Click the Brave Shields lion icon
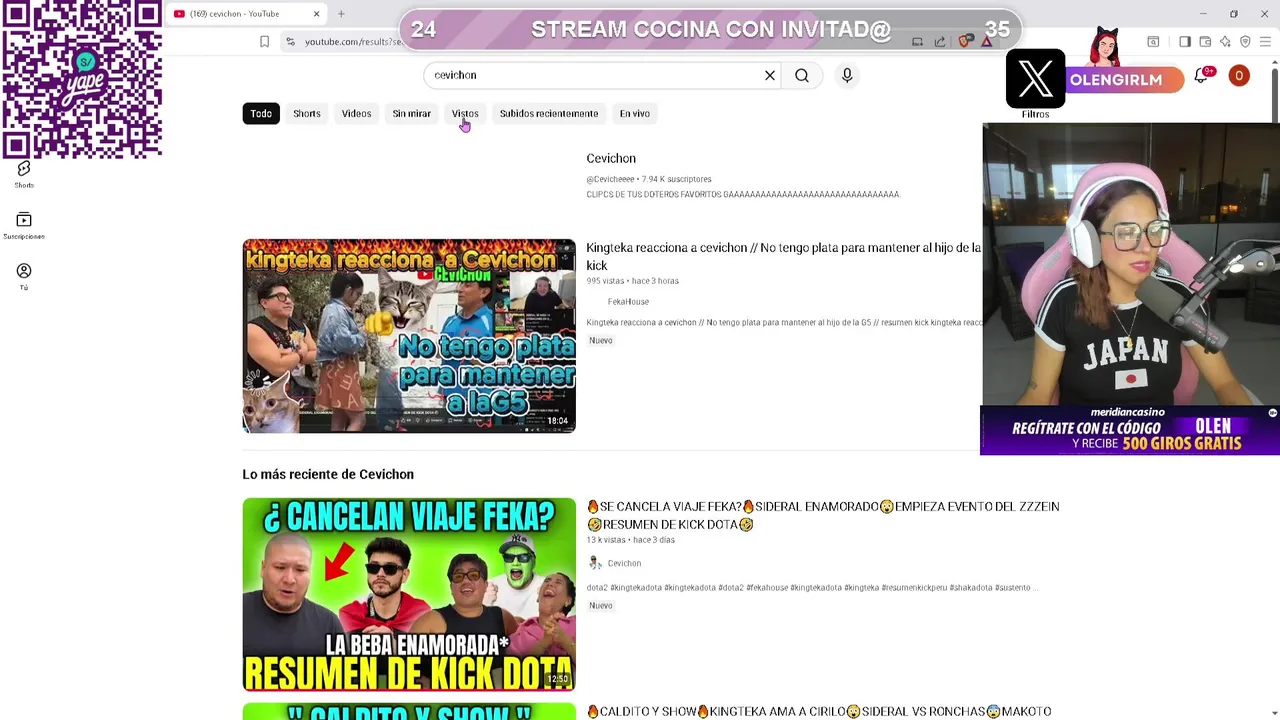1280x720 pixels. [x=965, y=41]
